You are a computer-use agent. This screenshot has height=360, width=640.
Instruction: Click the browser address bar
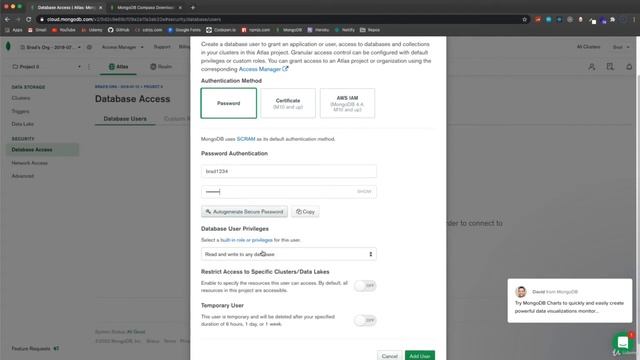pyautogui.click(x=282, y=19)
